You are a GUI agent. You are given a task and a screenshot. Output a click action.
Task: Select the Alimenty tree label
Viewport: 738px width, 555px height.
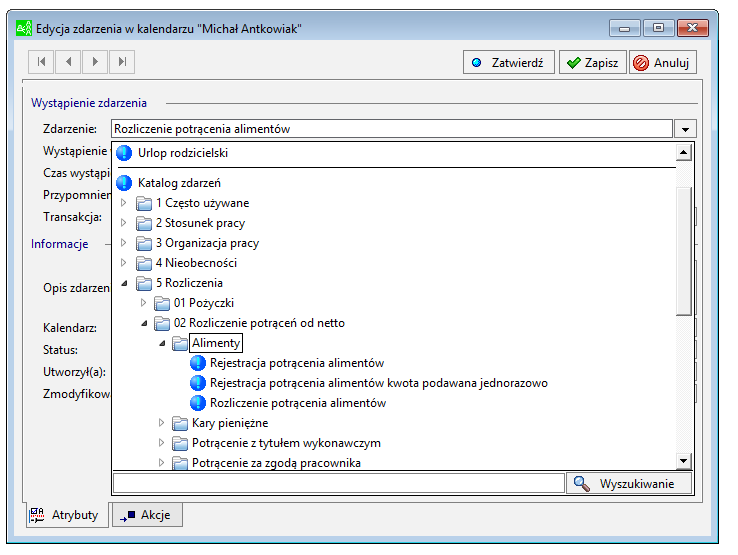click(x=216, y=343)
